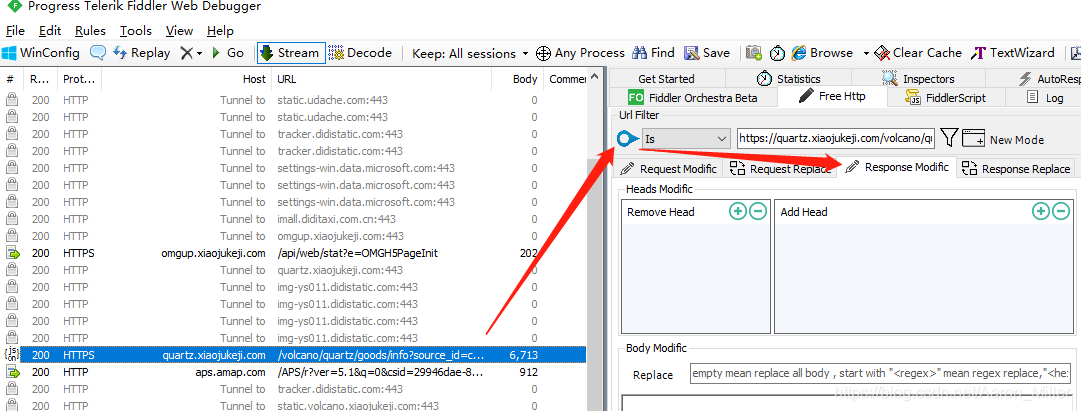Click the Go resume button
The height and width of the screenshot is (411, 1081).
tap(228, 53)
